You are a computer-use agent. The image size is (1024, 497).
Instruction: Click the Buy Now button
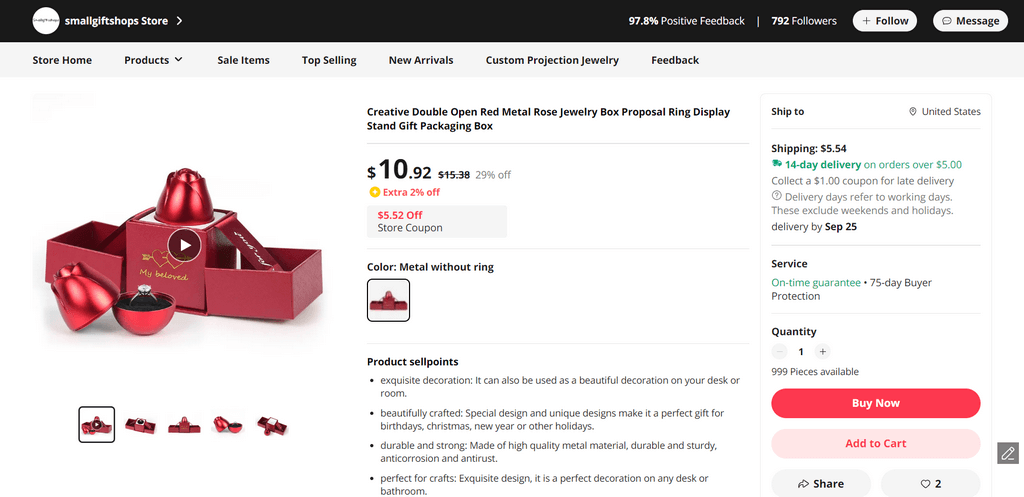click(x=875, y=403)
